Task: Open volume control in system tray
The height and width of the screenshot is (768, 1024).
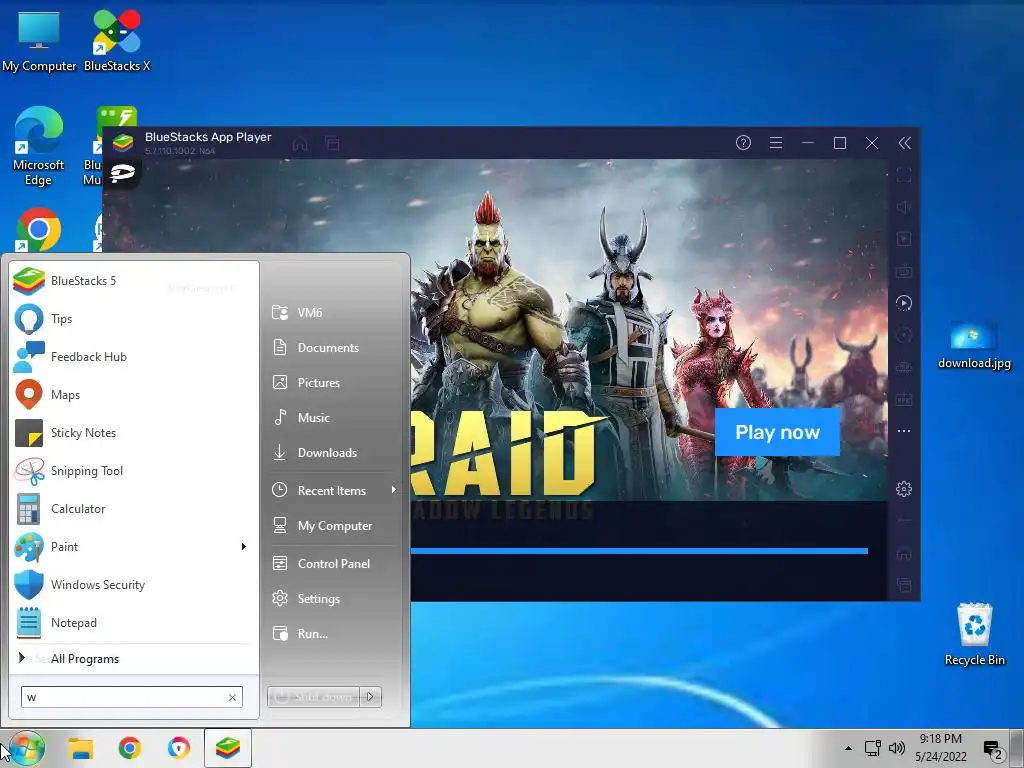Action: coord(897,748)
